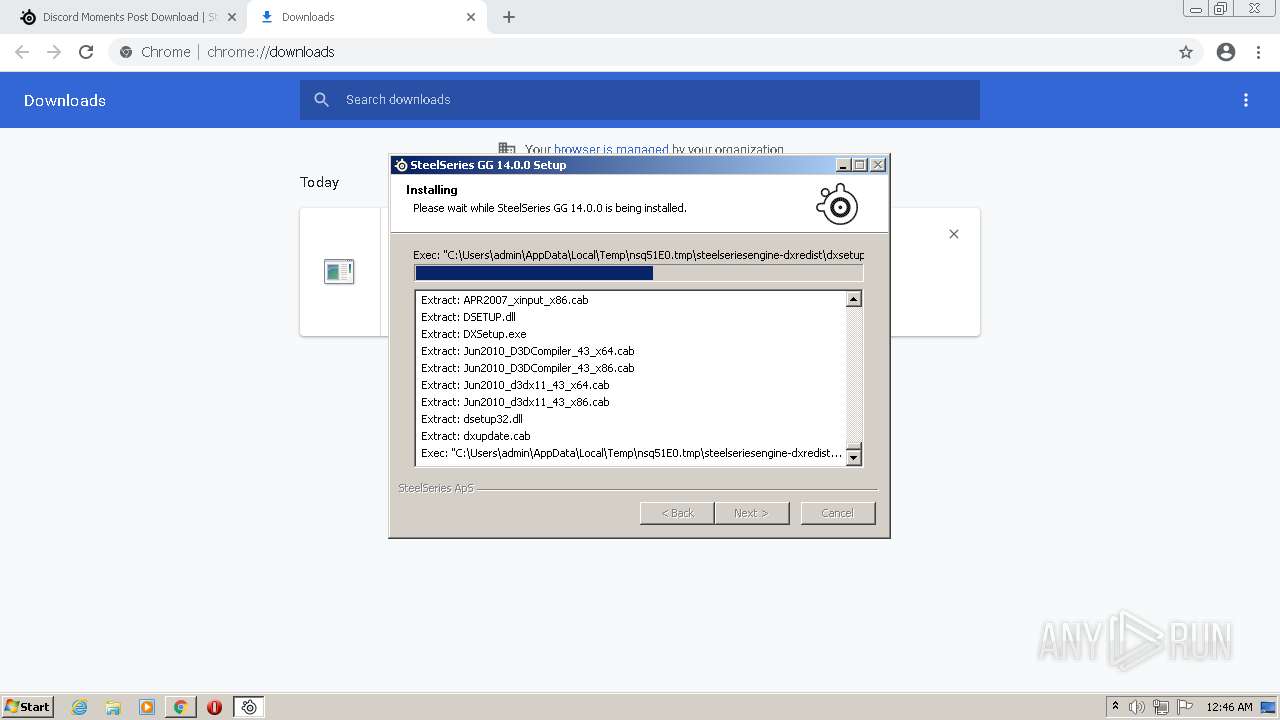The height and width of the screenshot is (720, 1280).
Task: Open the Downloads page more-actions menu
Action: click(1246, 100)
